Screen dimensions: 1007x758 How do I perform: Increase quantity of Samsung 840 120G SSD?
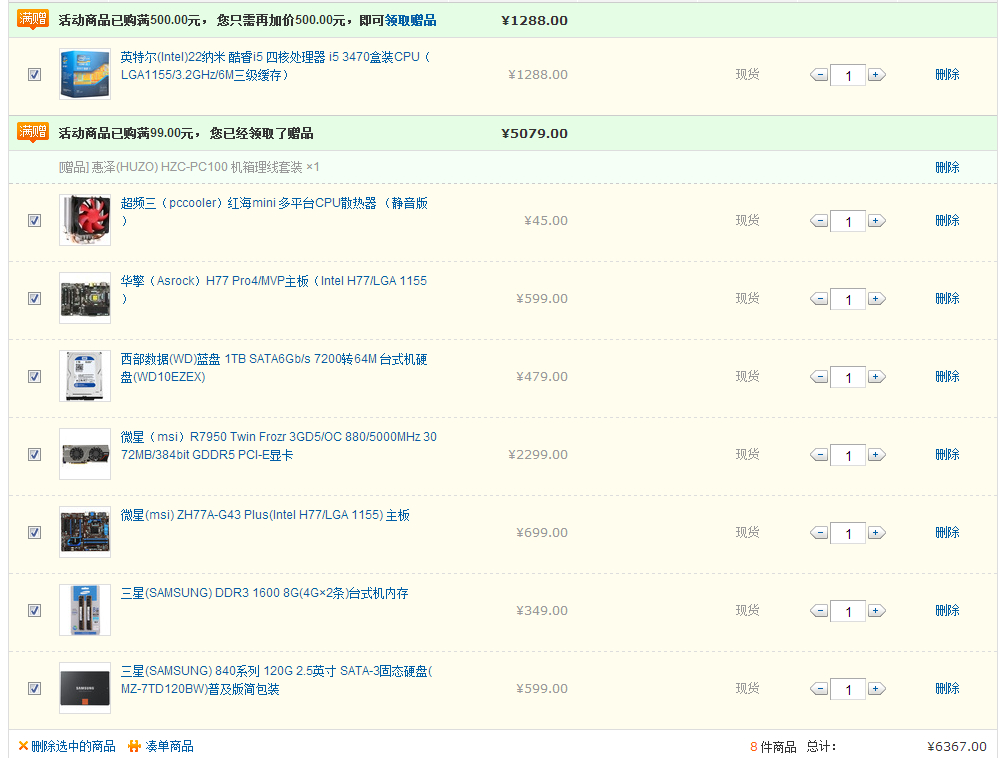pyautogui.click(x=877, y=689)
